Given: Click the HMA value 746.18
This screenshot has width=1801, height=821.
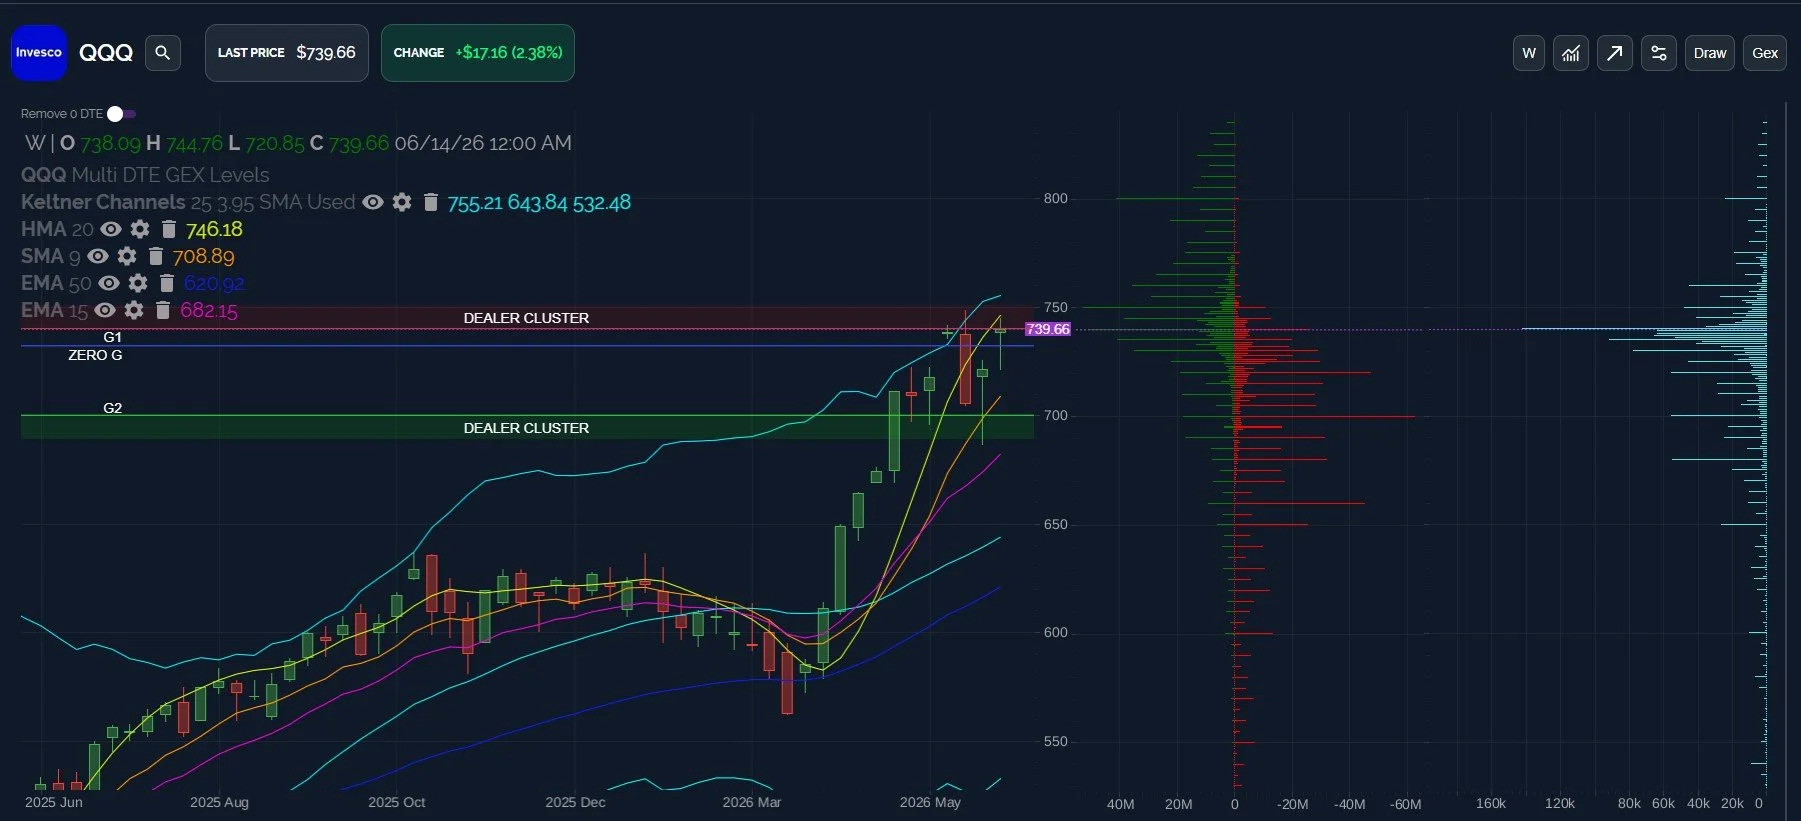Looking at the screenshot, I should [214, 230].
